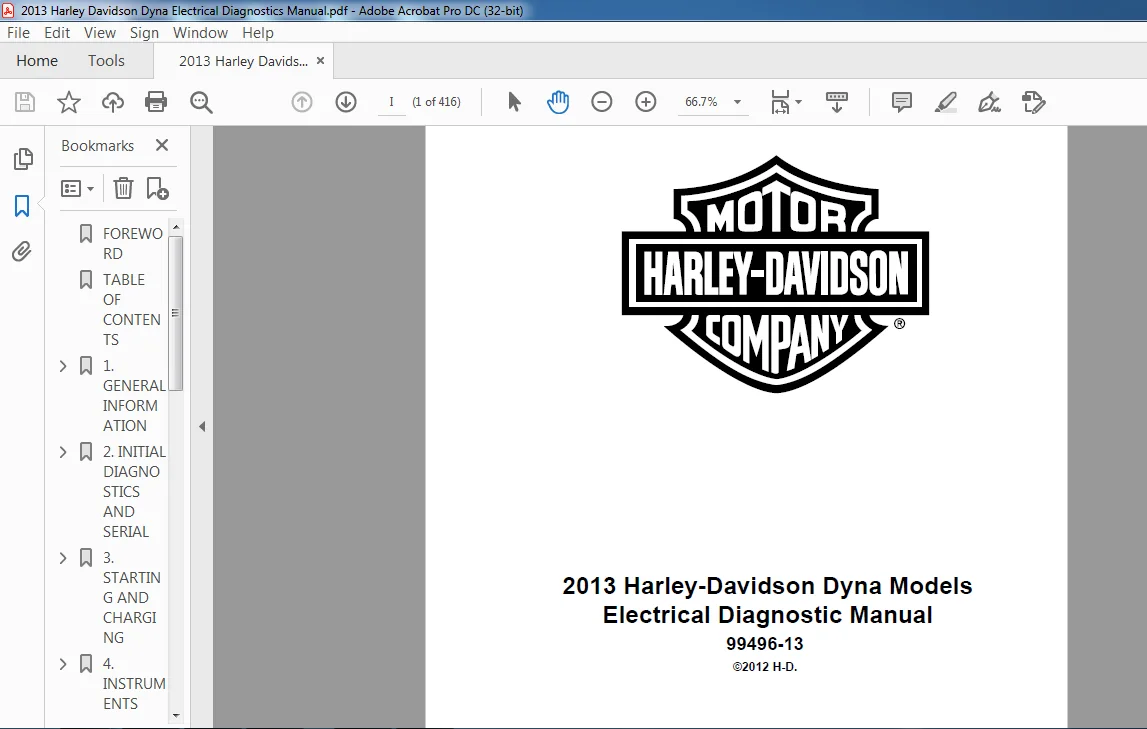Toggle the Bookmarks panel icon in sidebar

click(22, 205)
